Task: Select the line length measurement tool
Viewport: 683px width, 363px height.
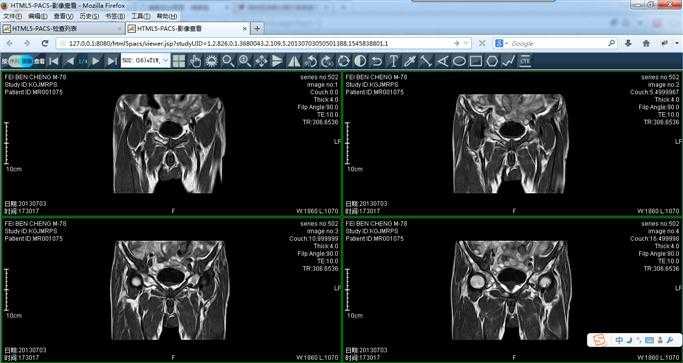Action: coord(426,61)
